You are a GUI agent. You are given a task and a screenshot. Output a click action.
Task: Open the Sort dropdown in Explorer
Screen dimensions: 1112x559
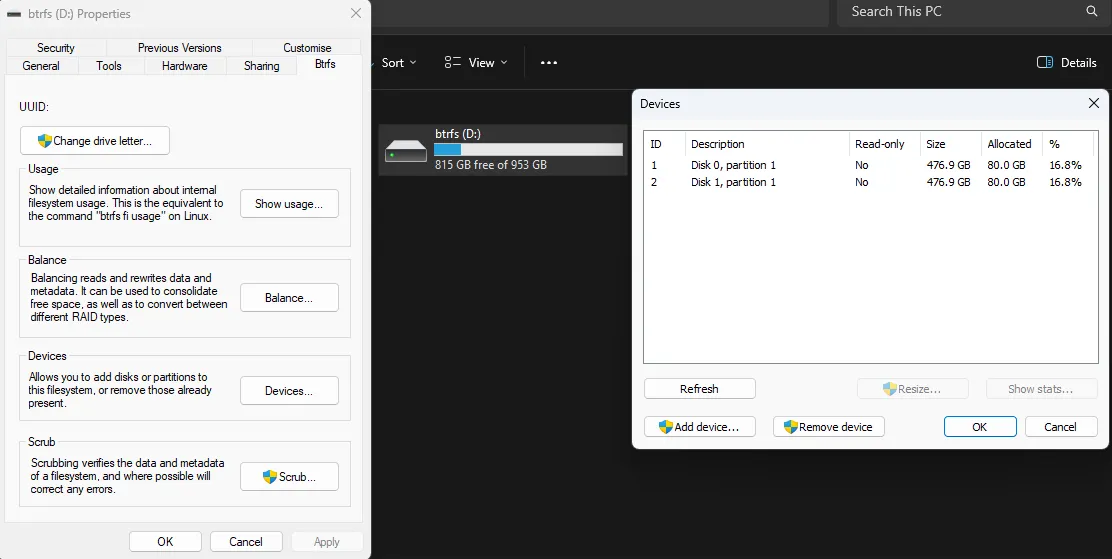point(399,62)
